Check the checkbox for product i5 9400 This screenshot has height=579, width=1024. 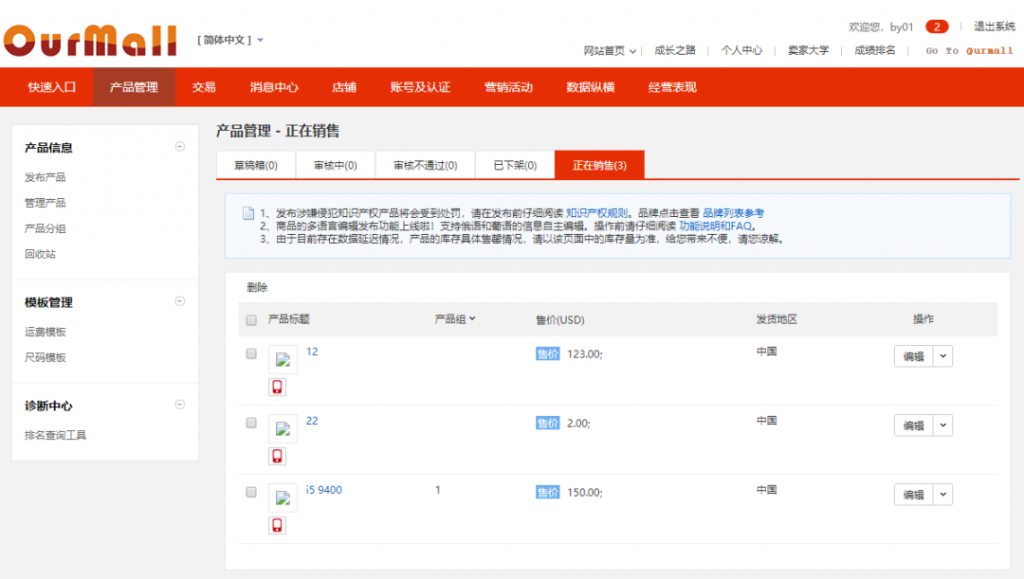click(x=251, y=491)
